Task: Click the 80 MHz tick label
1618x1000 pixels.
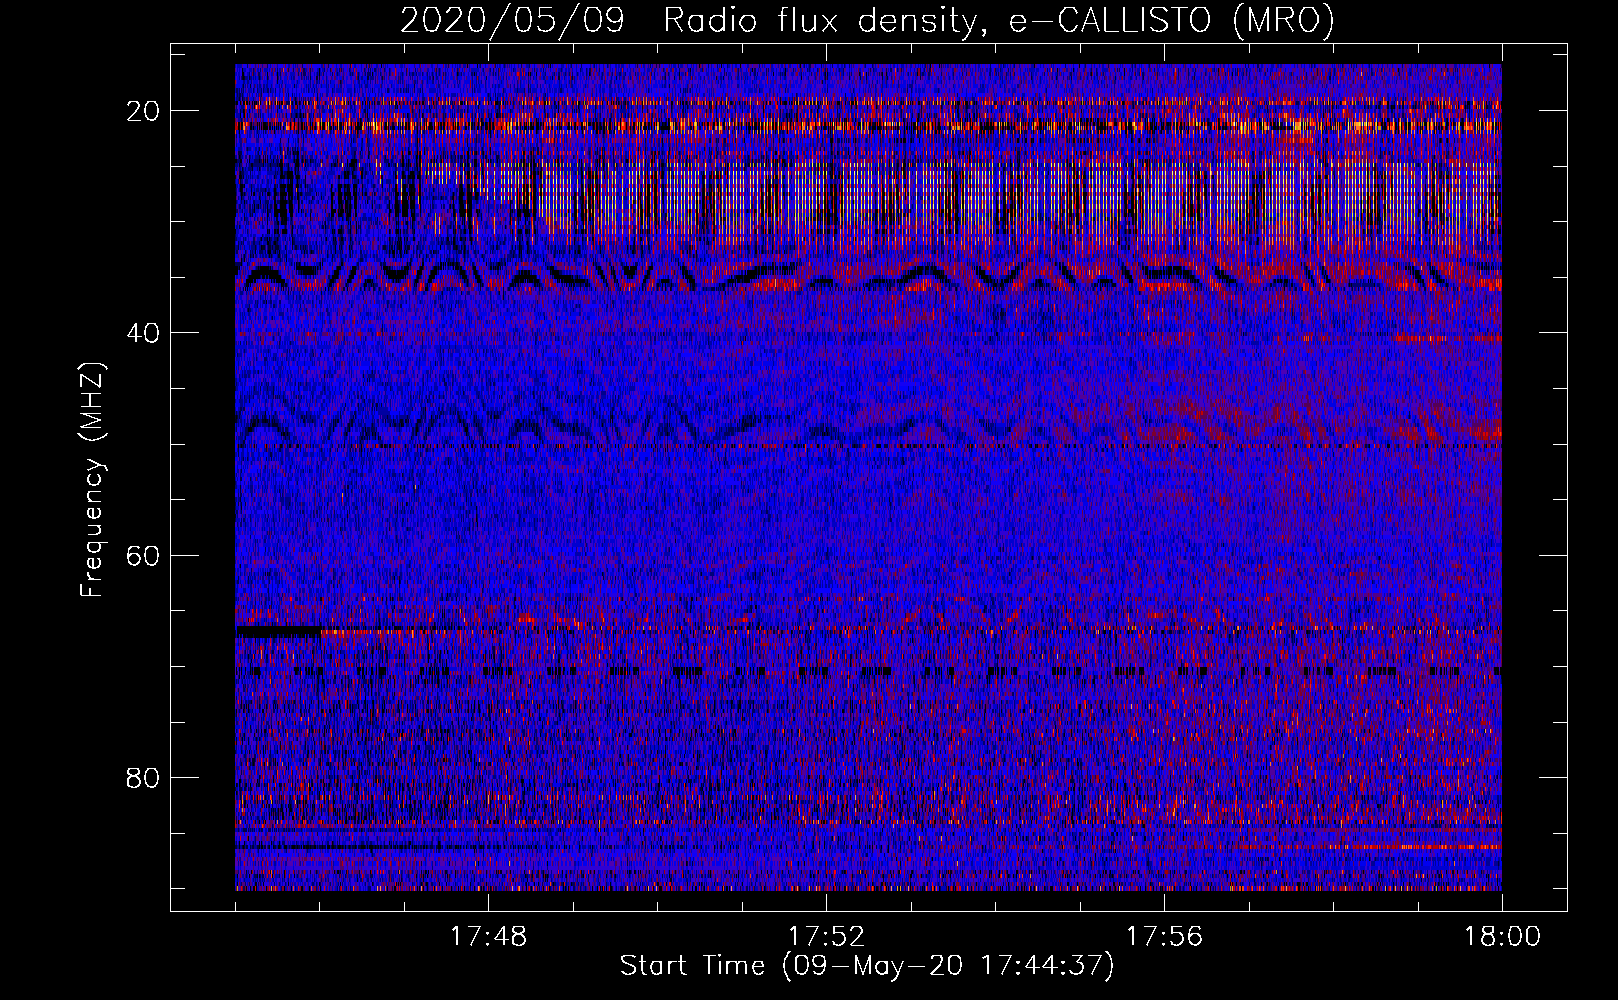Action: pos(144,777)
